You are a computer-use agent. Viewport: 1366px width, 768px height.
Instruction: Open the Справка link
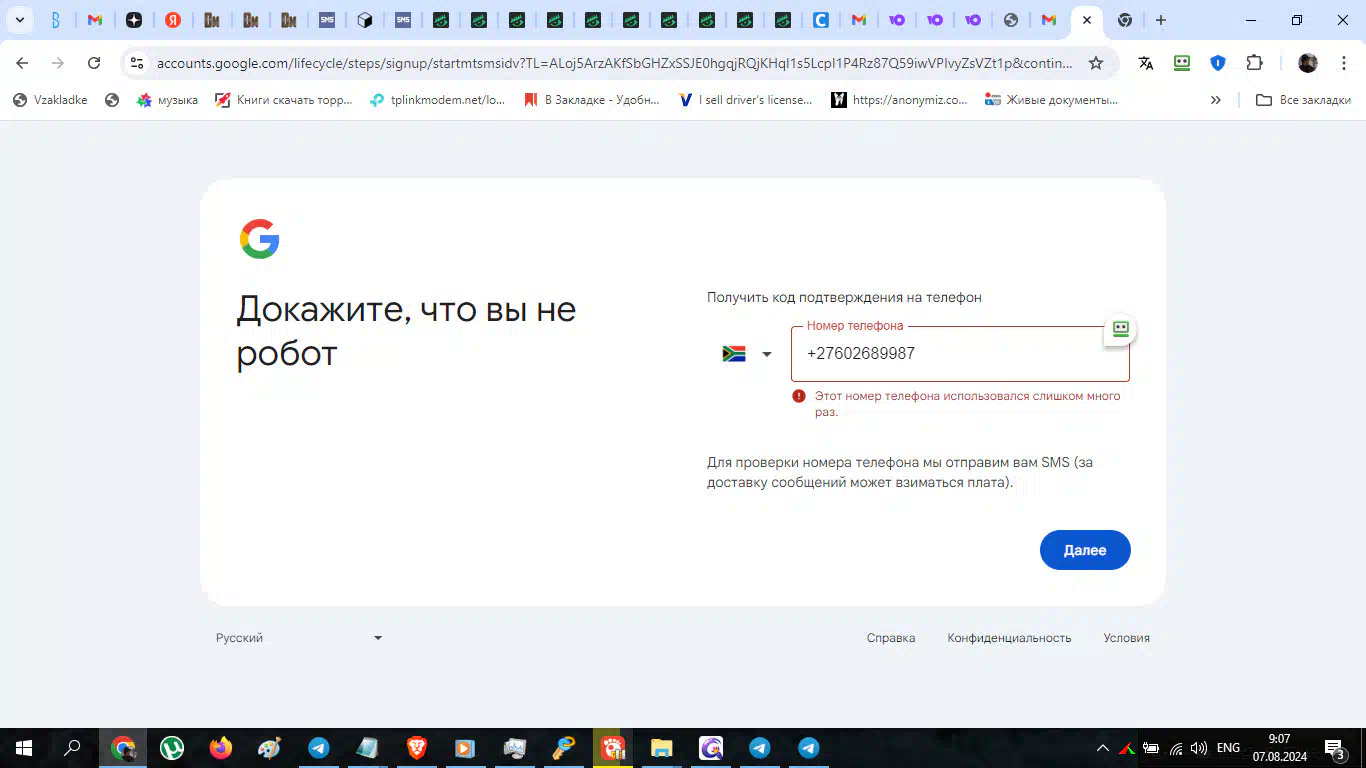tap(891, 638)
